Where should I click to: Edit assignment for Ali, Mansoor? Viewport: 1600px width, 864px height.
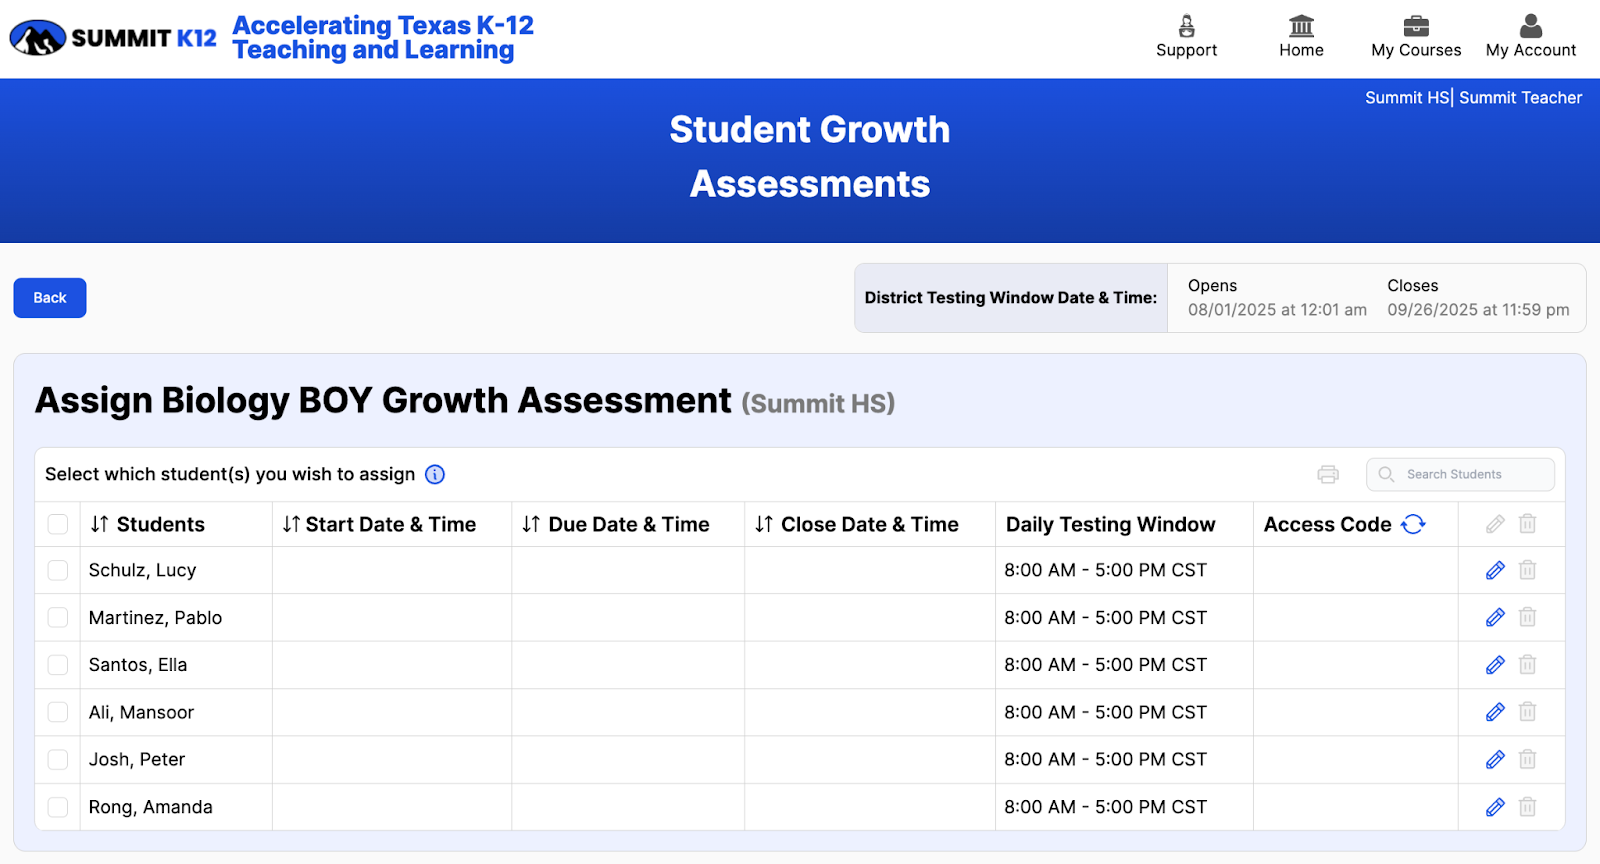[1495, 712]
